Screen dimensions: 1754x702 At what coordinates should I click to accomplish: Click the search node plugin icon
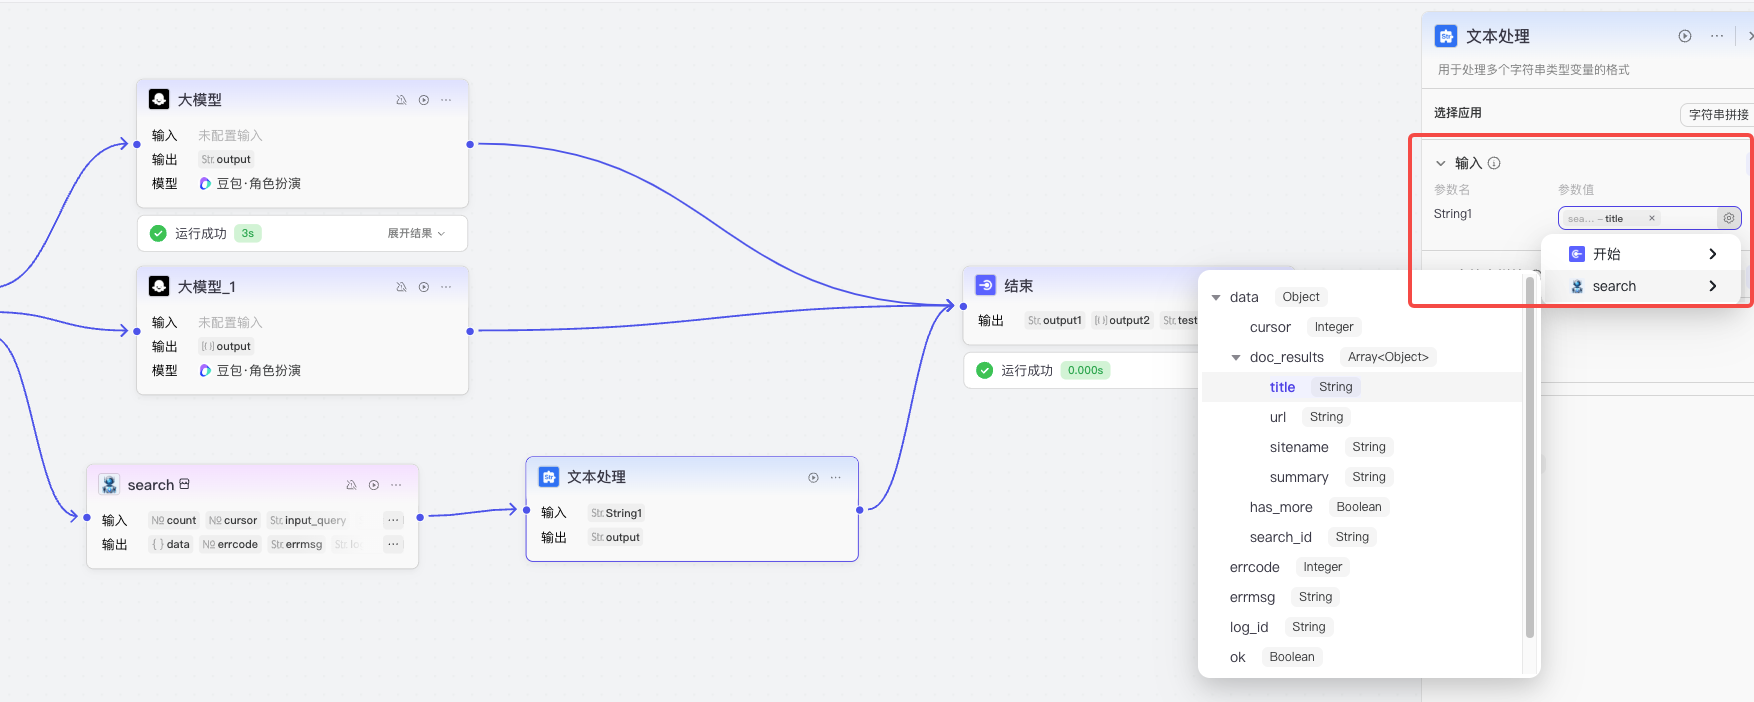tap(109, 484)
